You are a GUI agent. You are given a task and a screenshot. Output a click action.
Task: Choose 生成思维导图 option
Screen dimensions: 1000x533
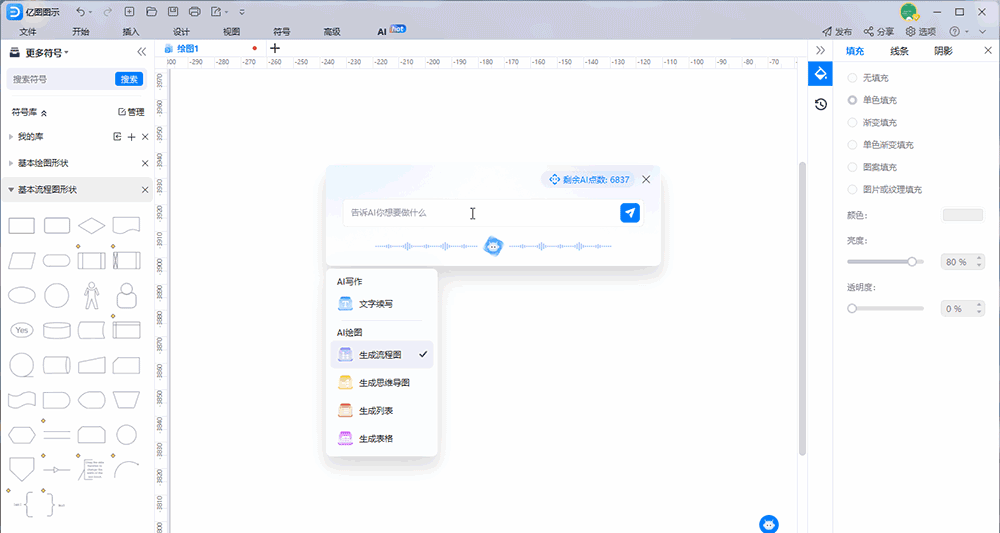coord(384,382)
